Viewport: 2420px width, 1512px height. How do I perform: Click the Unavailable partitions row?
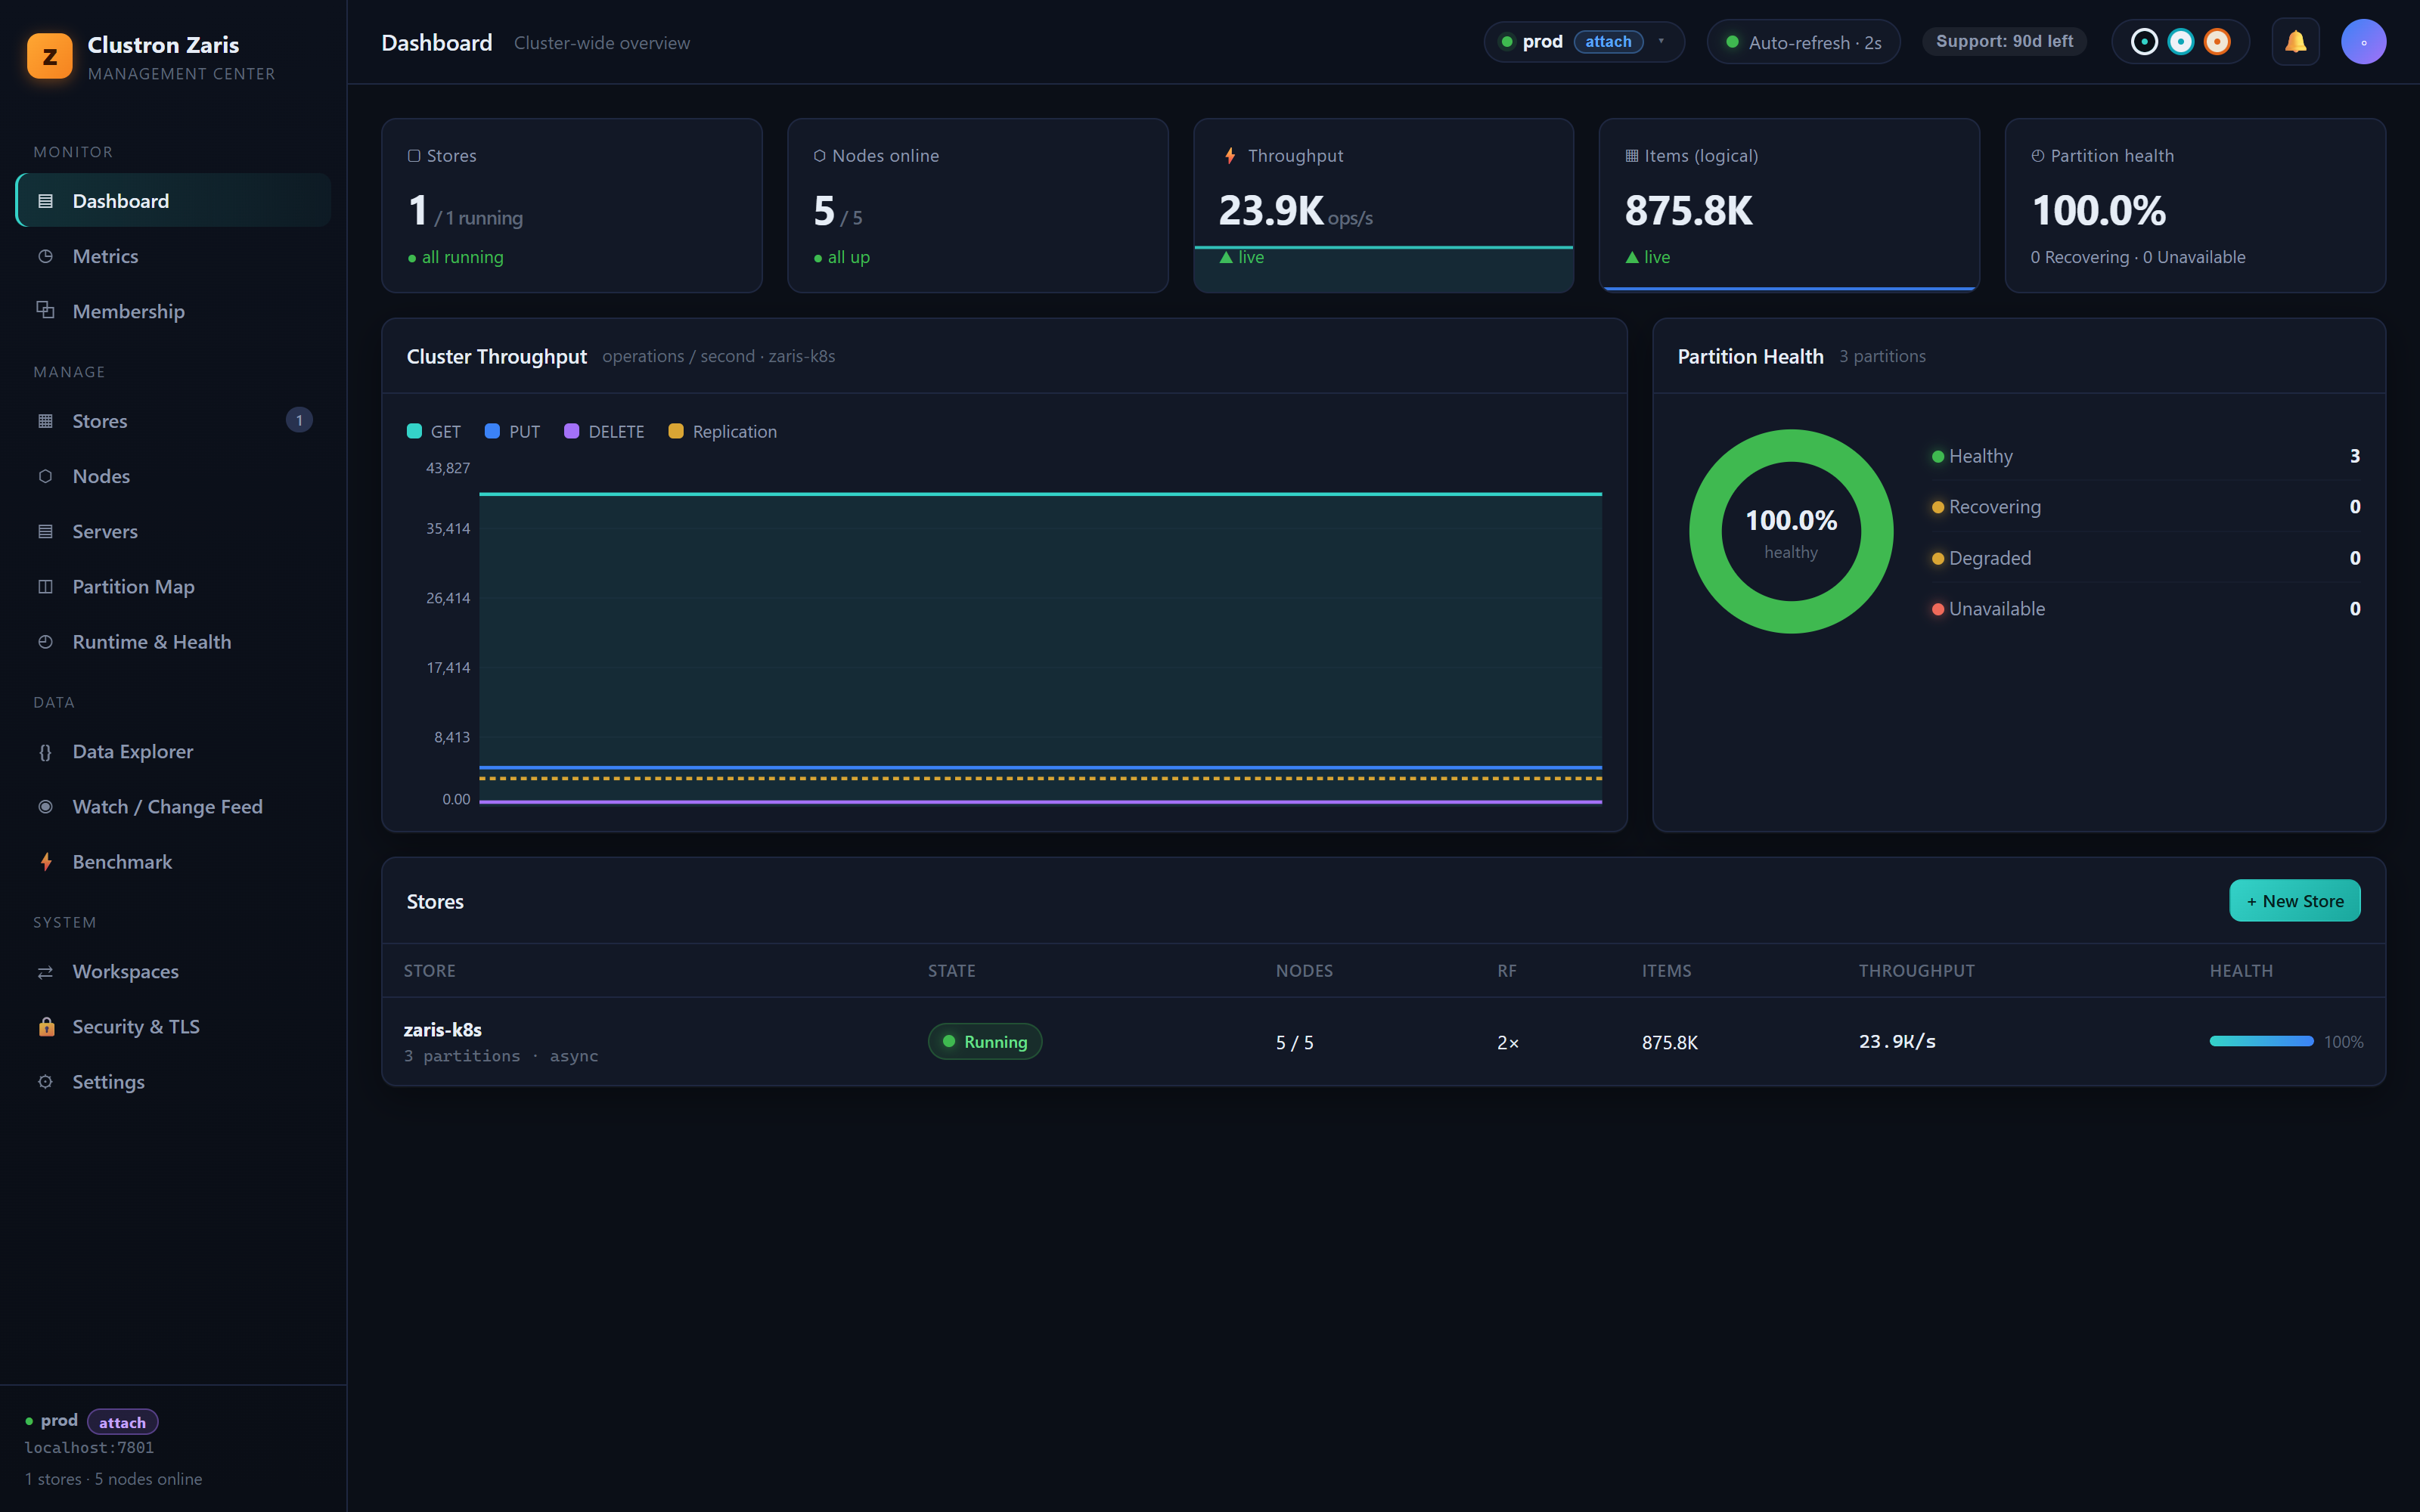(x=2146, y=609)
